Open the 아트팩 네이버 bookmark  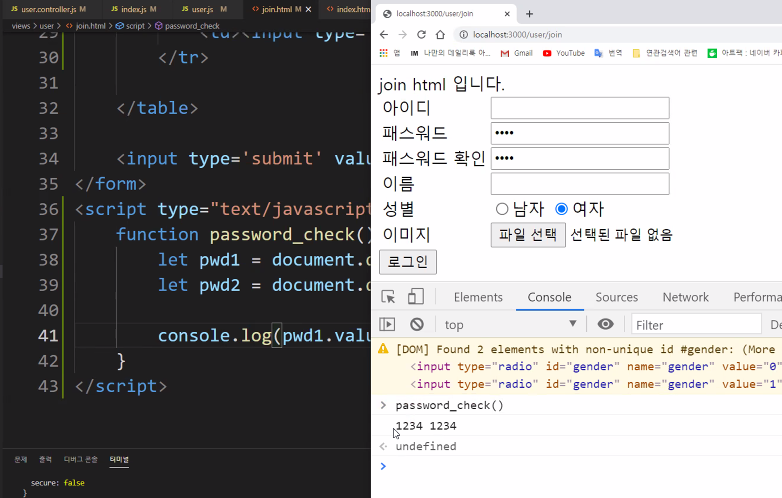coord(744,53)
